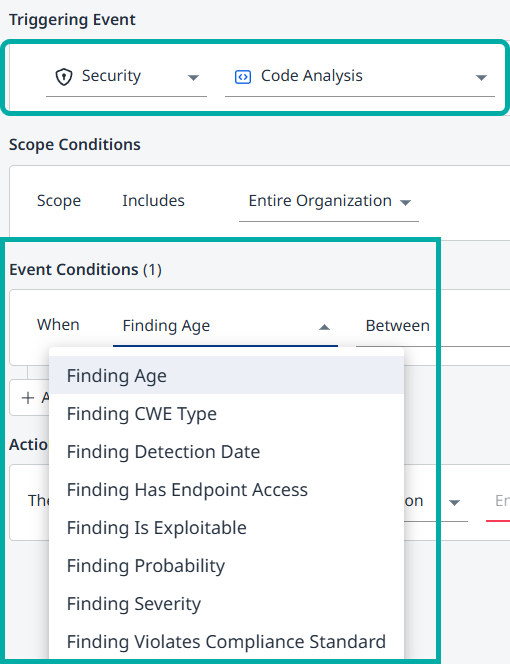Pick Finding Has Endpoint Access

227,490
